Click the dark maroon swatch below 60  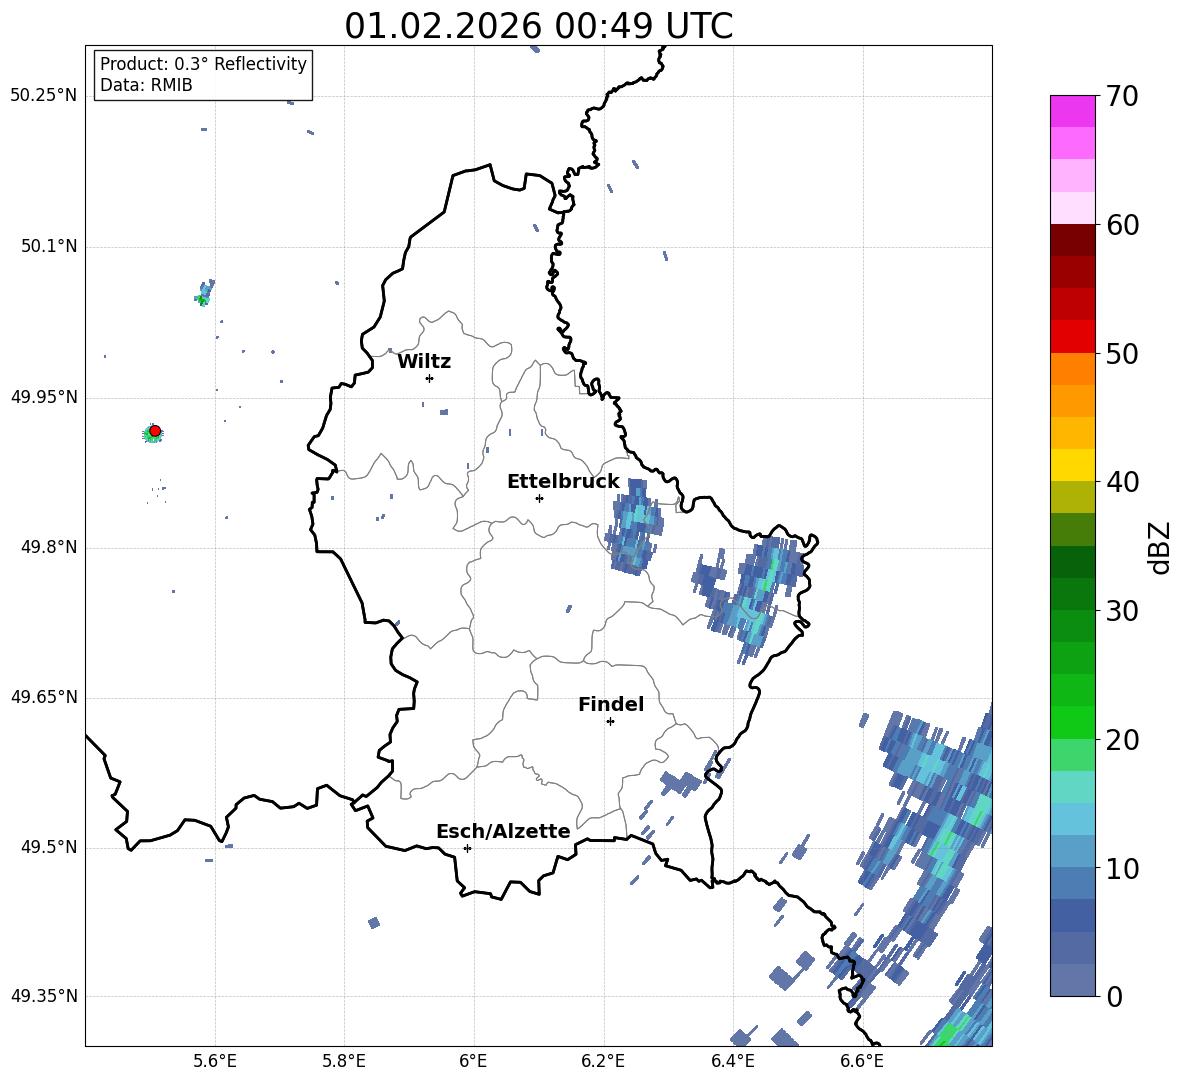(x=1072, y=241)
